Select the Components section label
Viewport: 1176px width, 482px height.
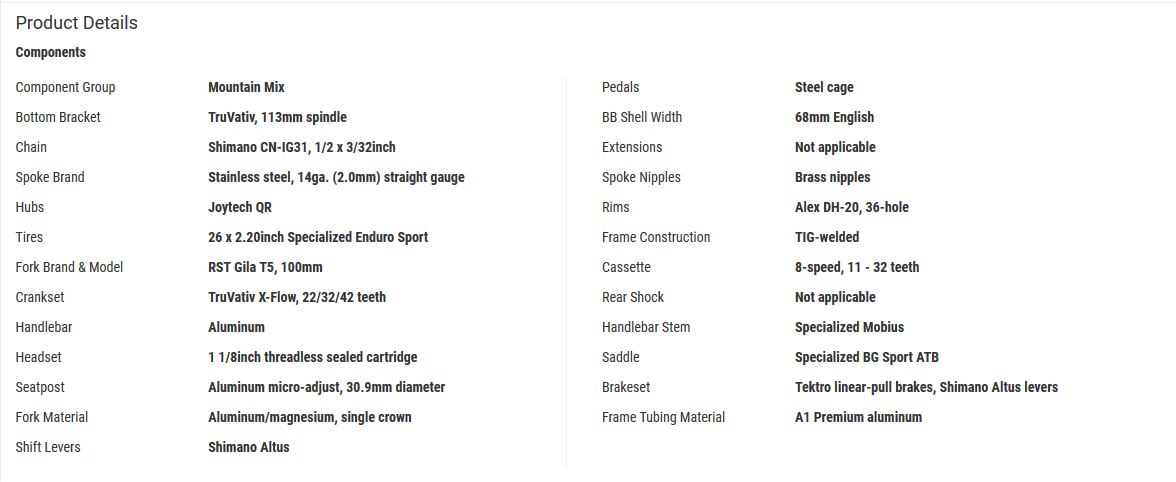tap(50, 52)
